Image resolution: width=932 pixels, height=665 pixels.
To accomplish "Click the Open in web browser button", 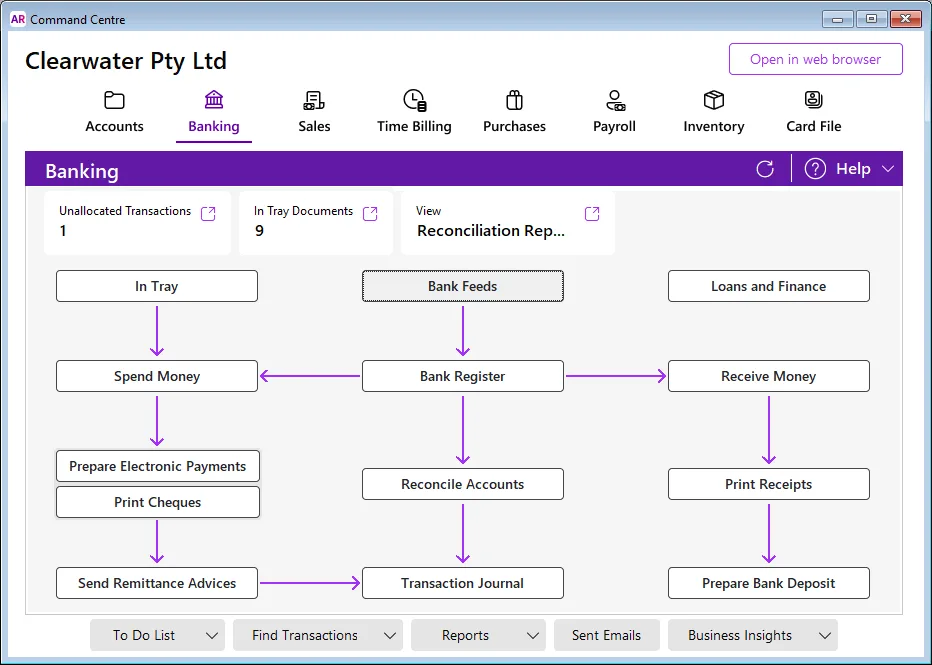I will [815, 59].
